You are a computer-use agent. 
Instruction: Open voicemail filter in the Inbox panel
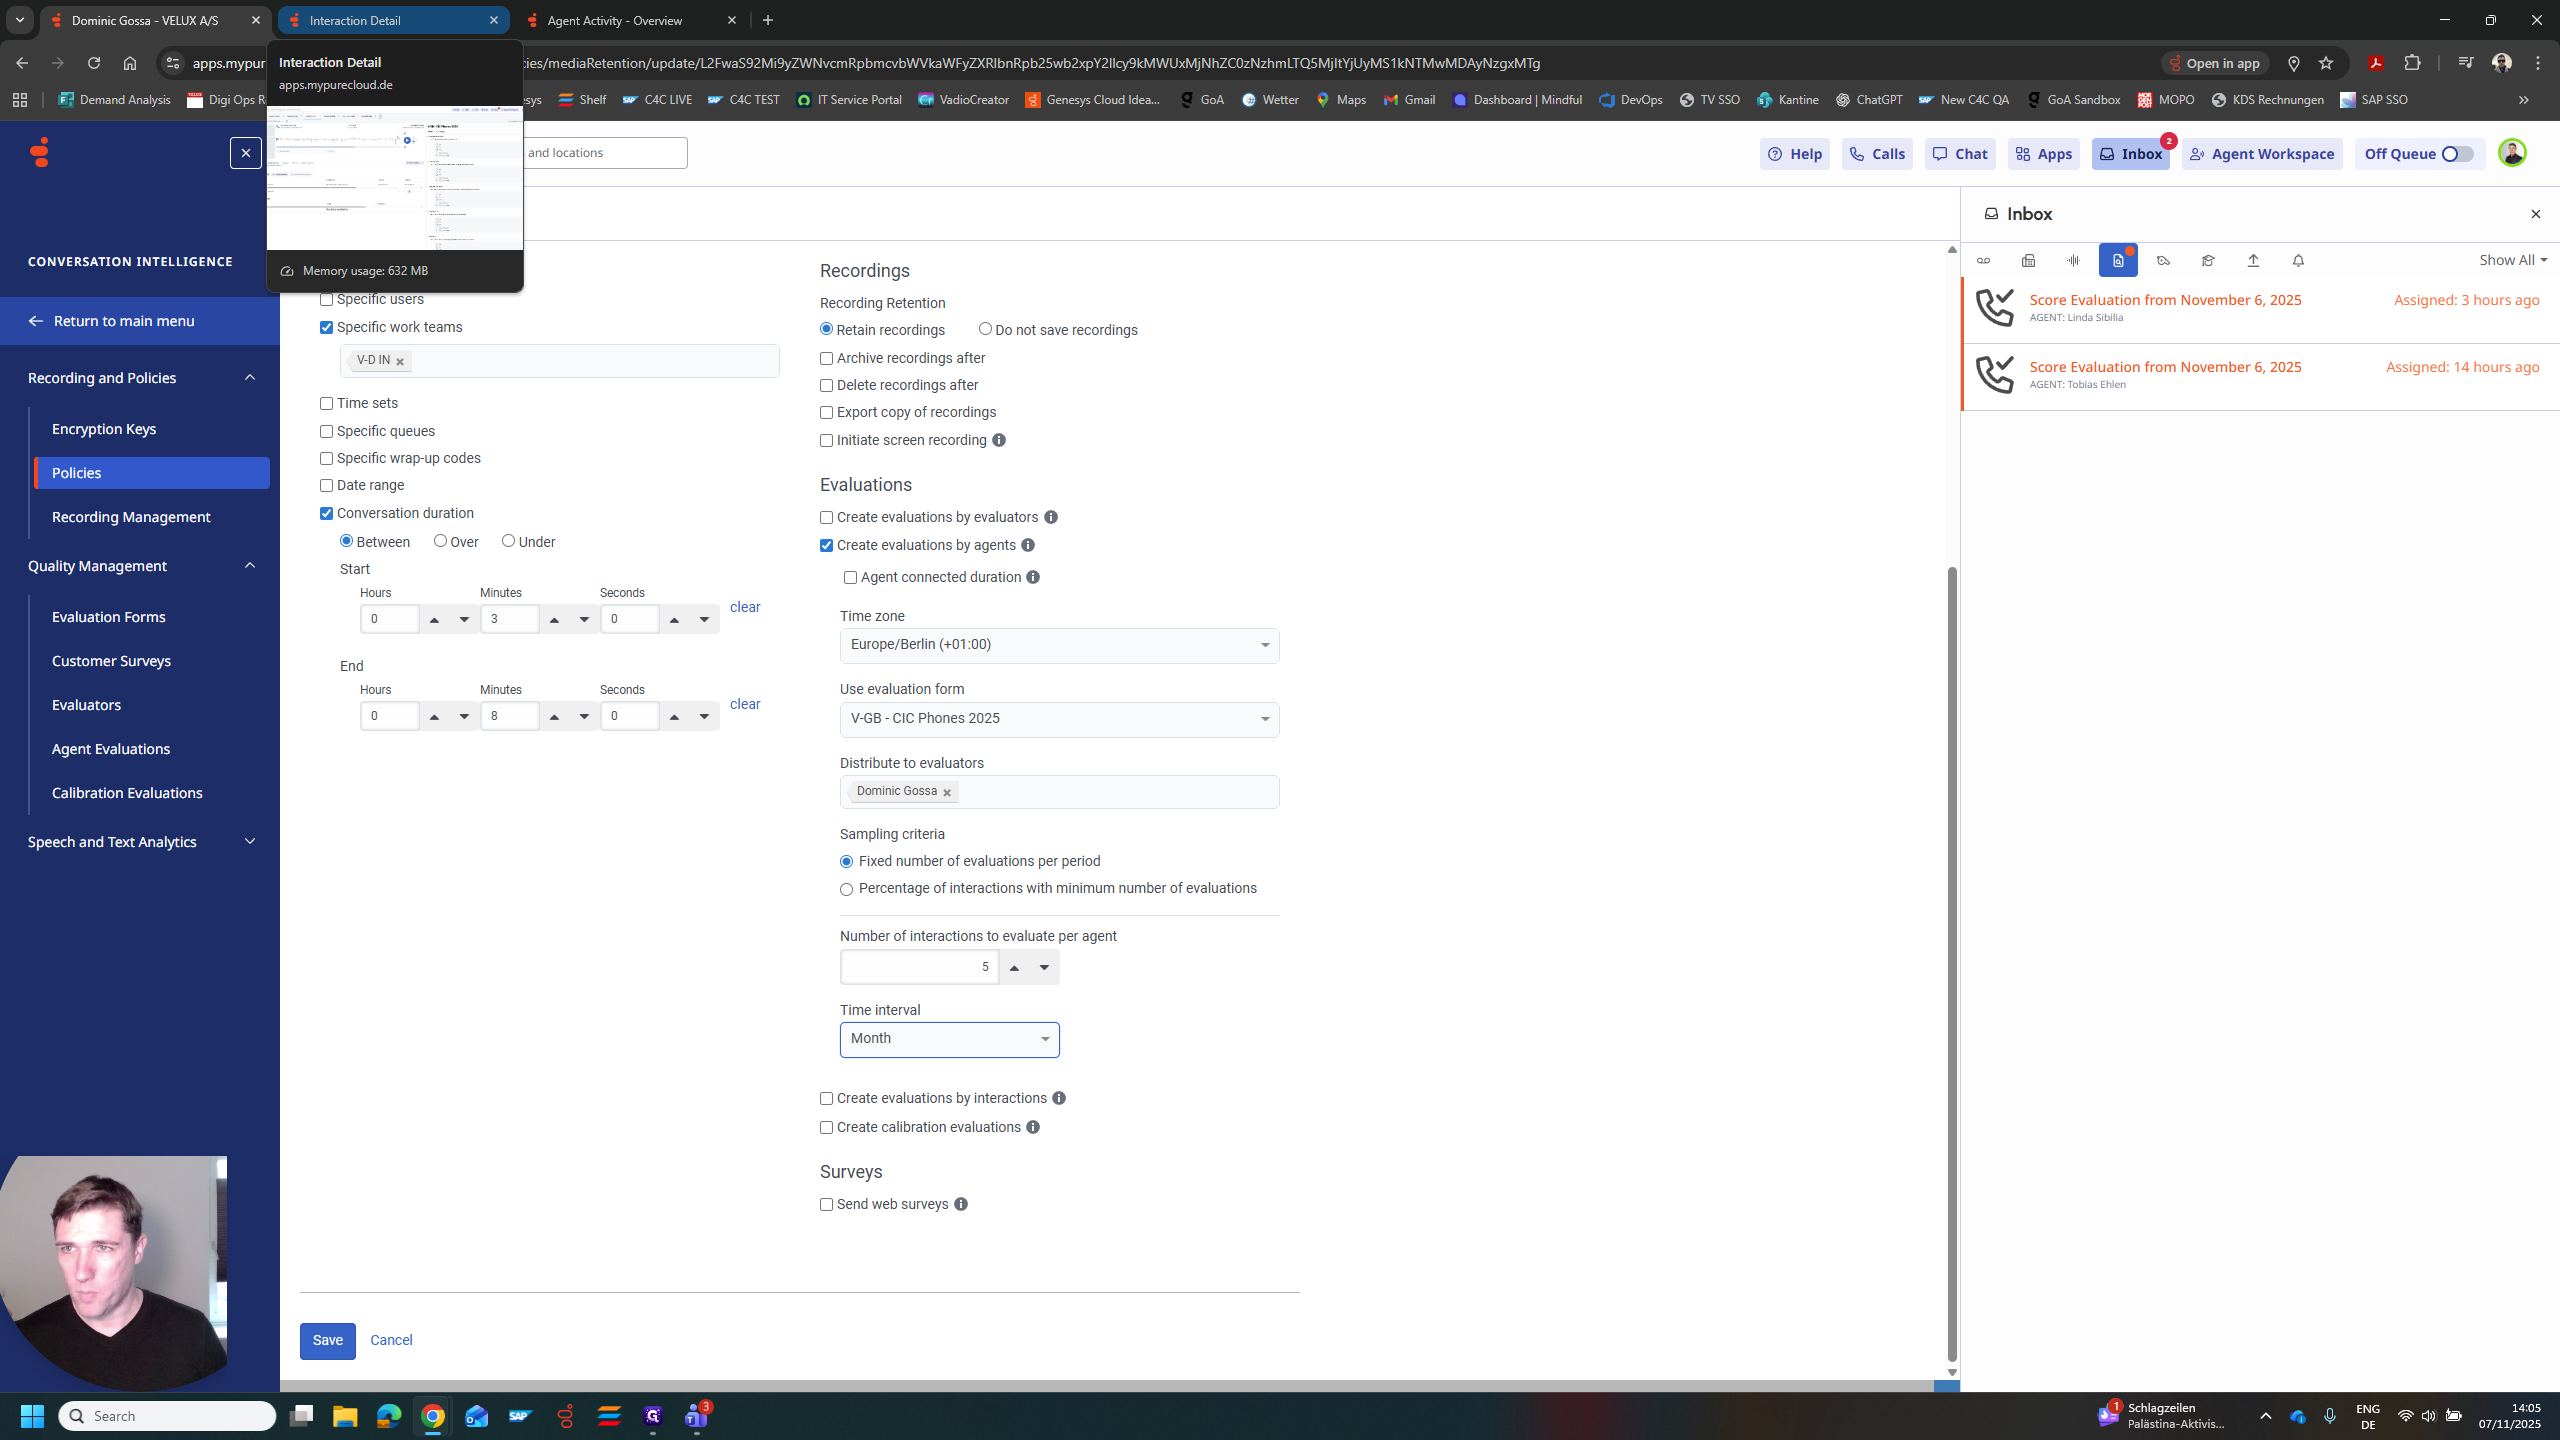[x=1983, y=260]
